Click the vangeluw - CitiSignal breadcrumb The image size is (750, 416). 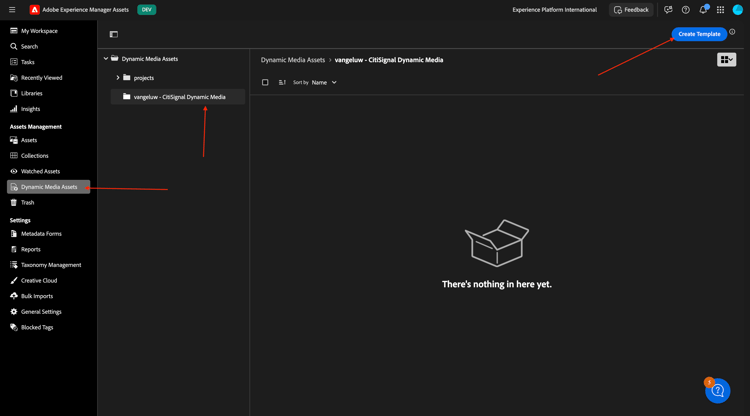[388, 60]
